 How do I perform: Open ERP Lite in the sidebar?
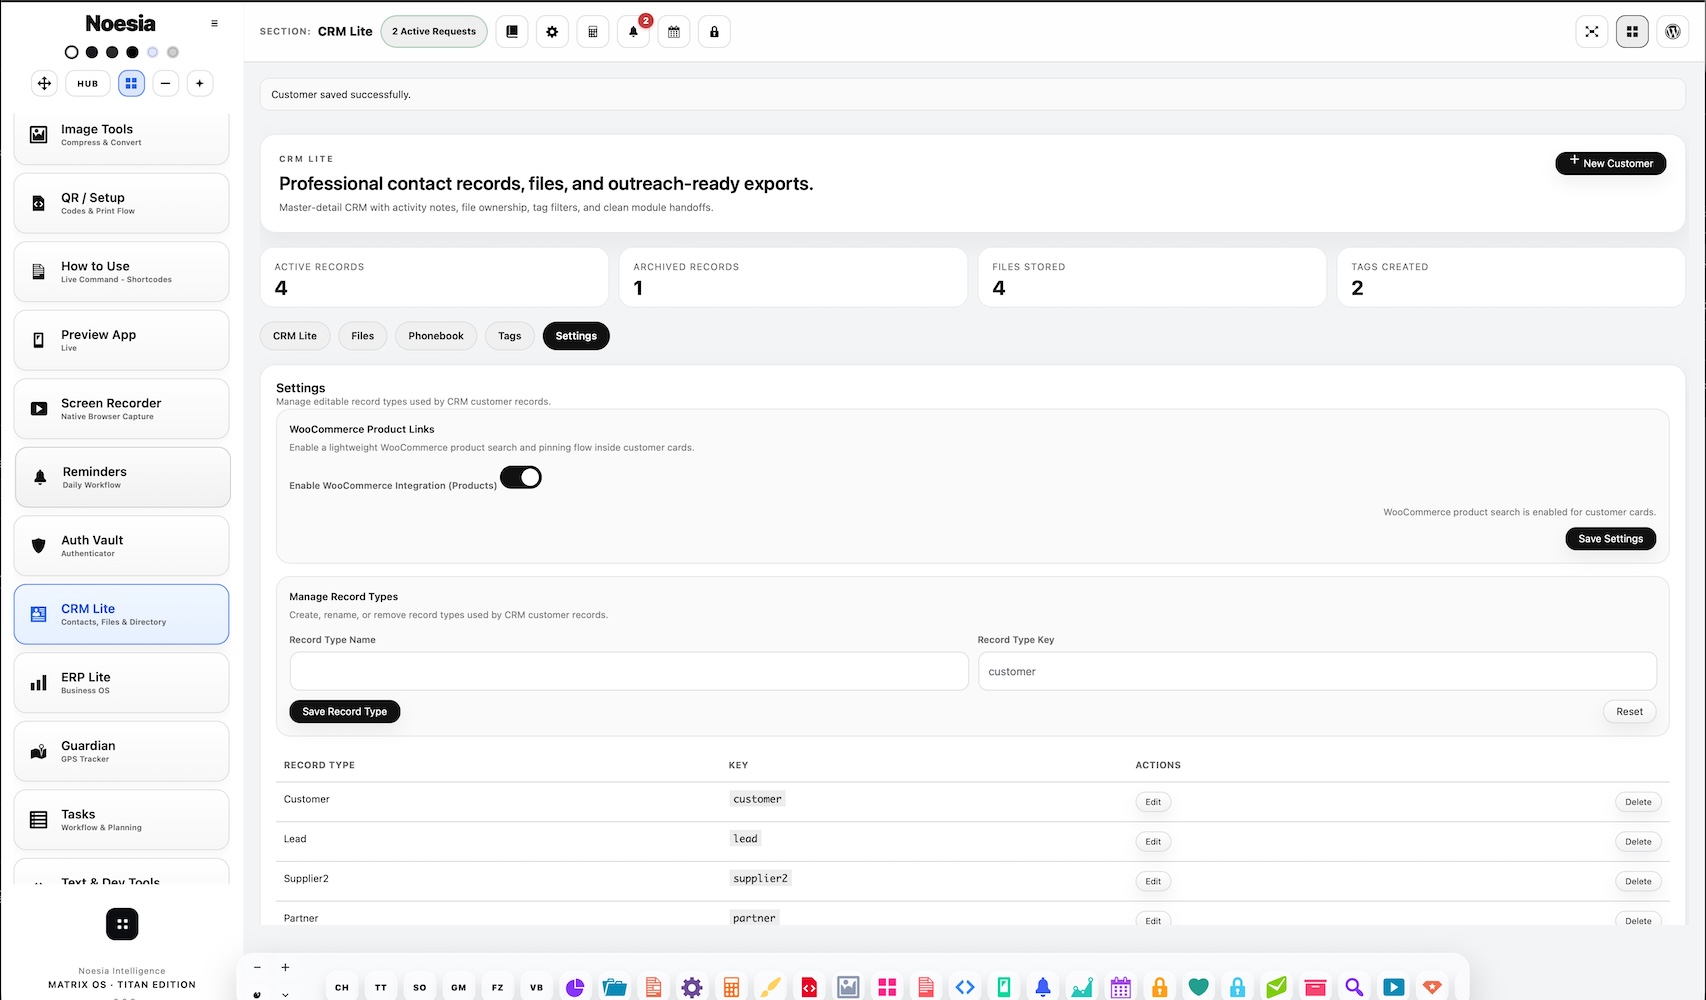point(121,683)
